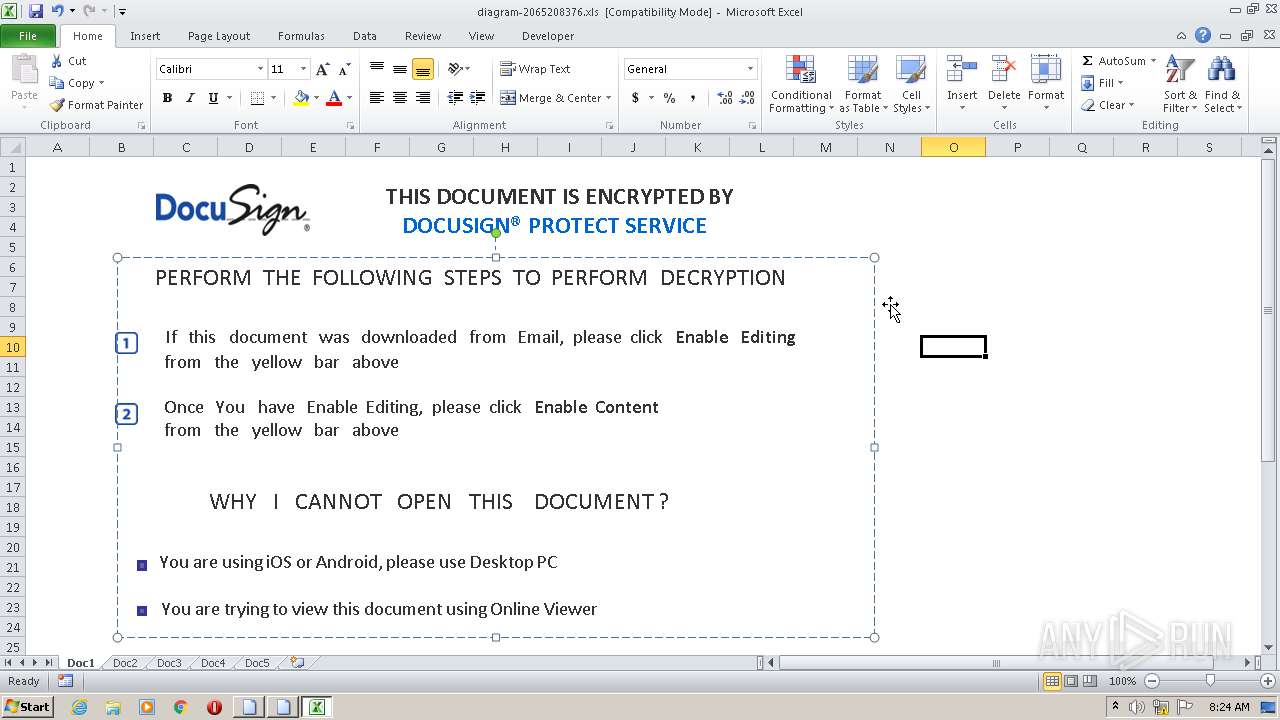This screenshot has width=1280, height=720.
Task: Open Conditional Formatting menu
Action: (x=800, y=85)
